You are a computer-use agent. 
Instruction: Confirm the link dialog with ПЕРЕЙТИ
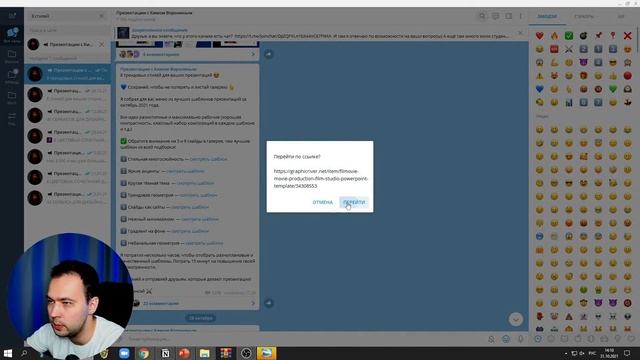click(354, 202)
